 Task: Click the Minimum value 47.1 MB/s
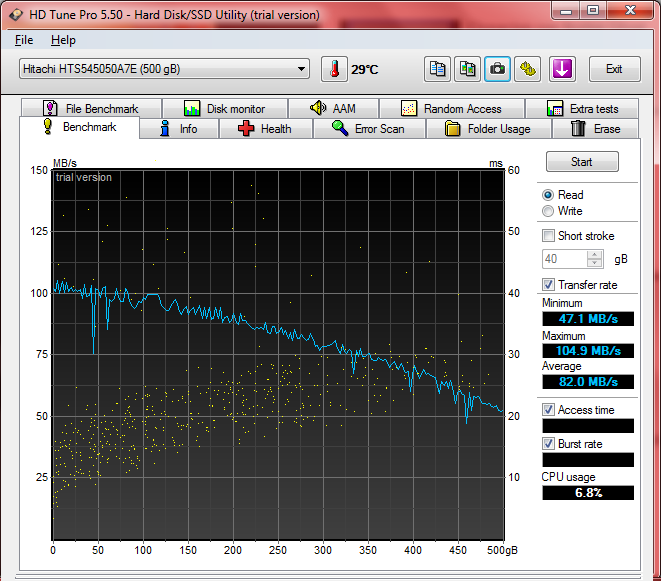pyautogui.click(x=588, y=319)
